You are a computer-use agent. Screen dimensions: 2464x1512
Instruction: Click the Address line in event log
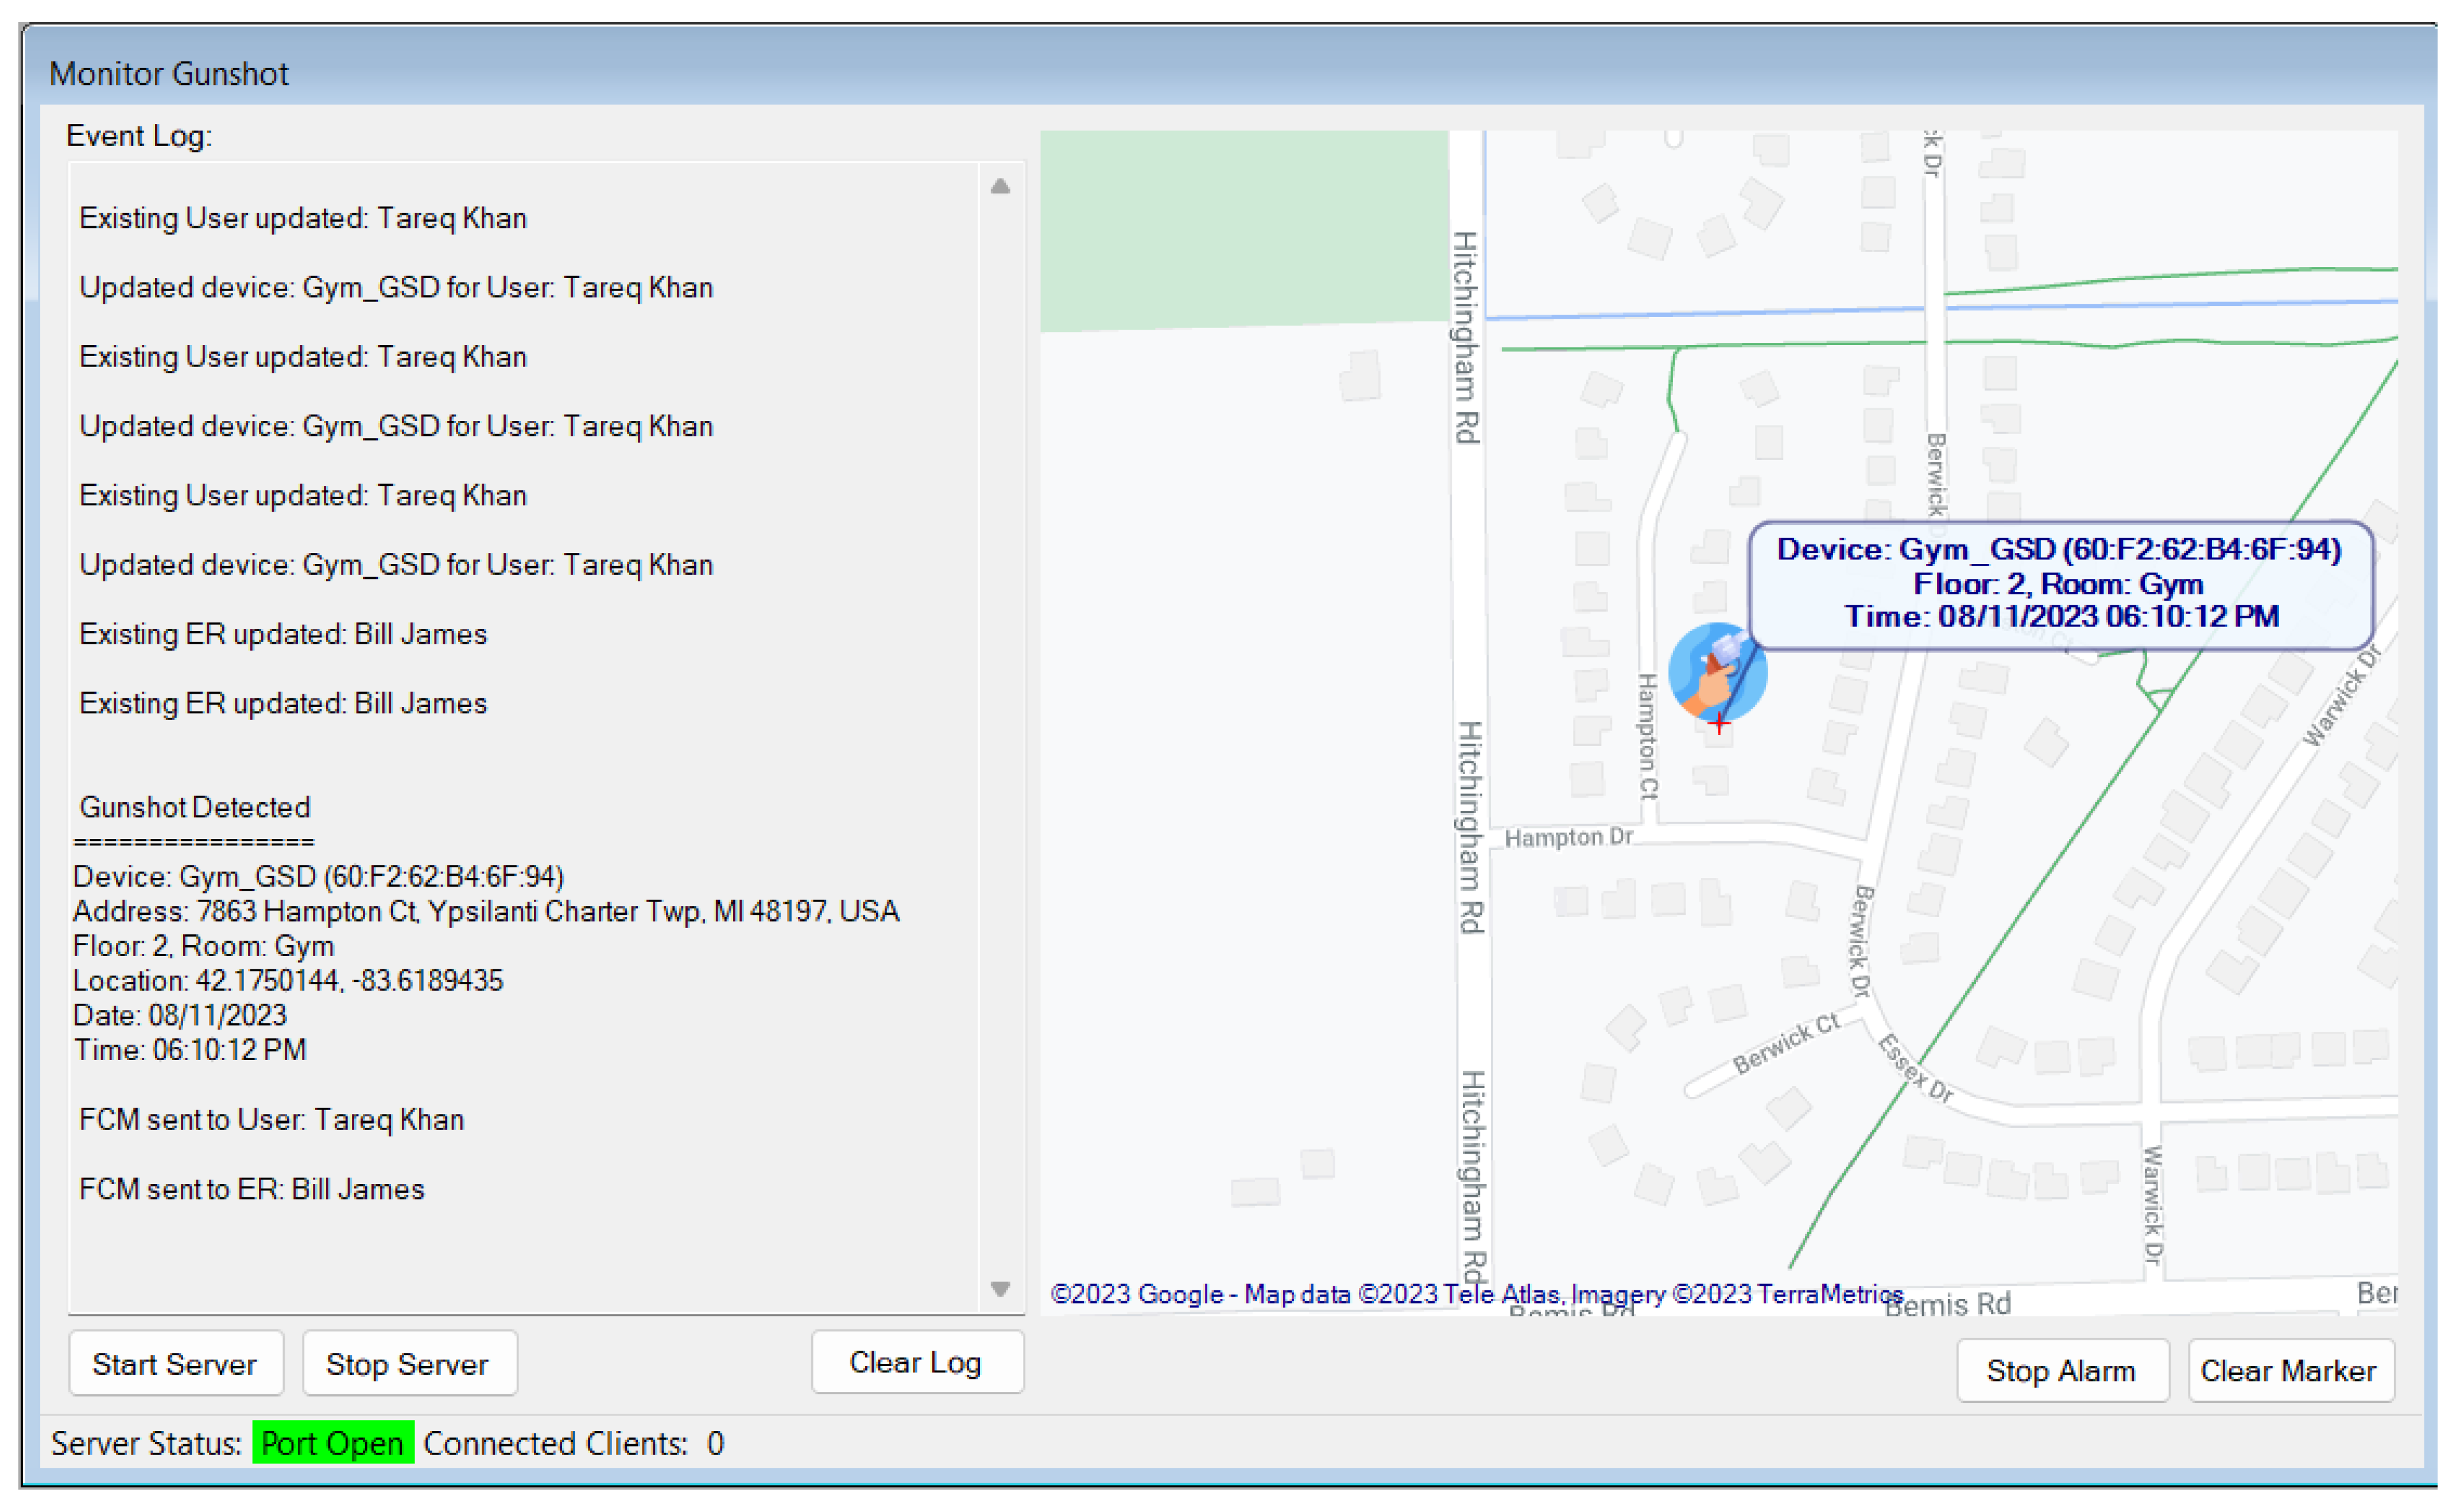pyautogui.click(x=486, y=911)
